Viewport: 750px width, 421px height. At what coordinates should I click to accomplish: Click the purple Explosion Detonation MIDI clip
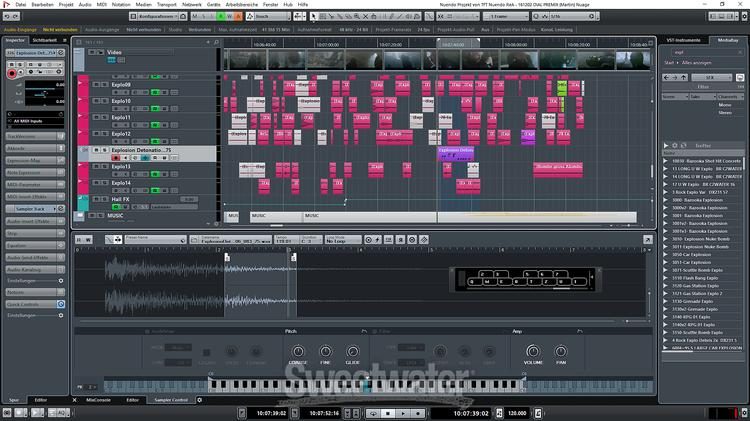(x=456, y=154)
